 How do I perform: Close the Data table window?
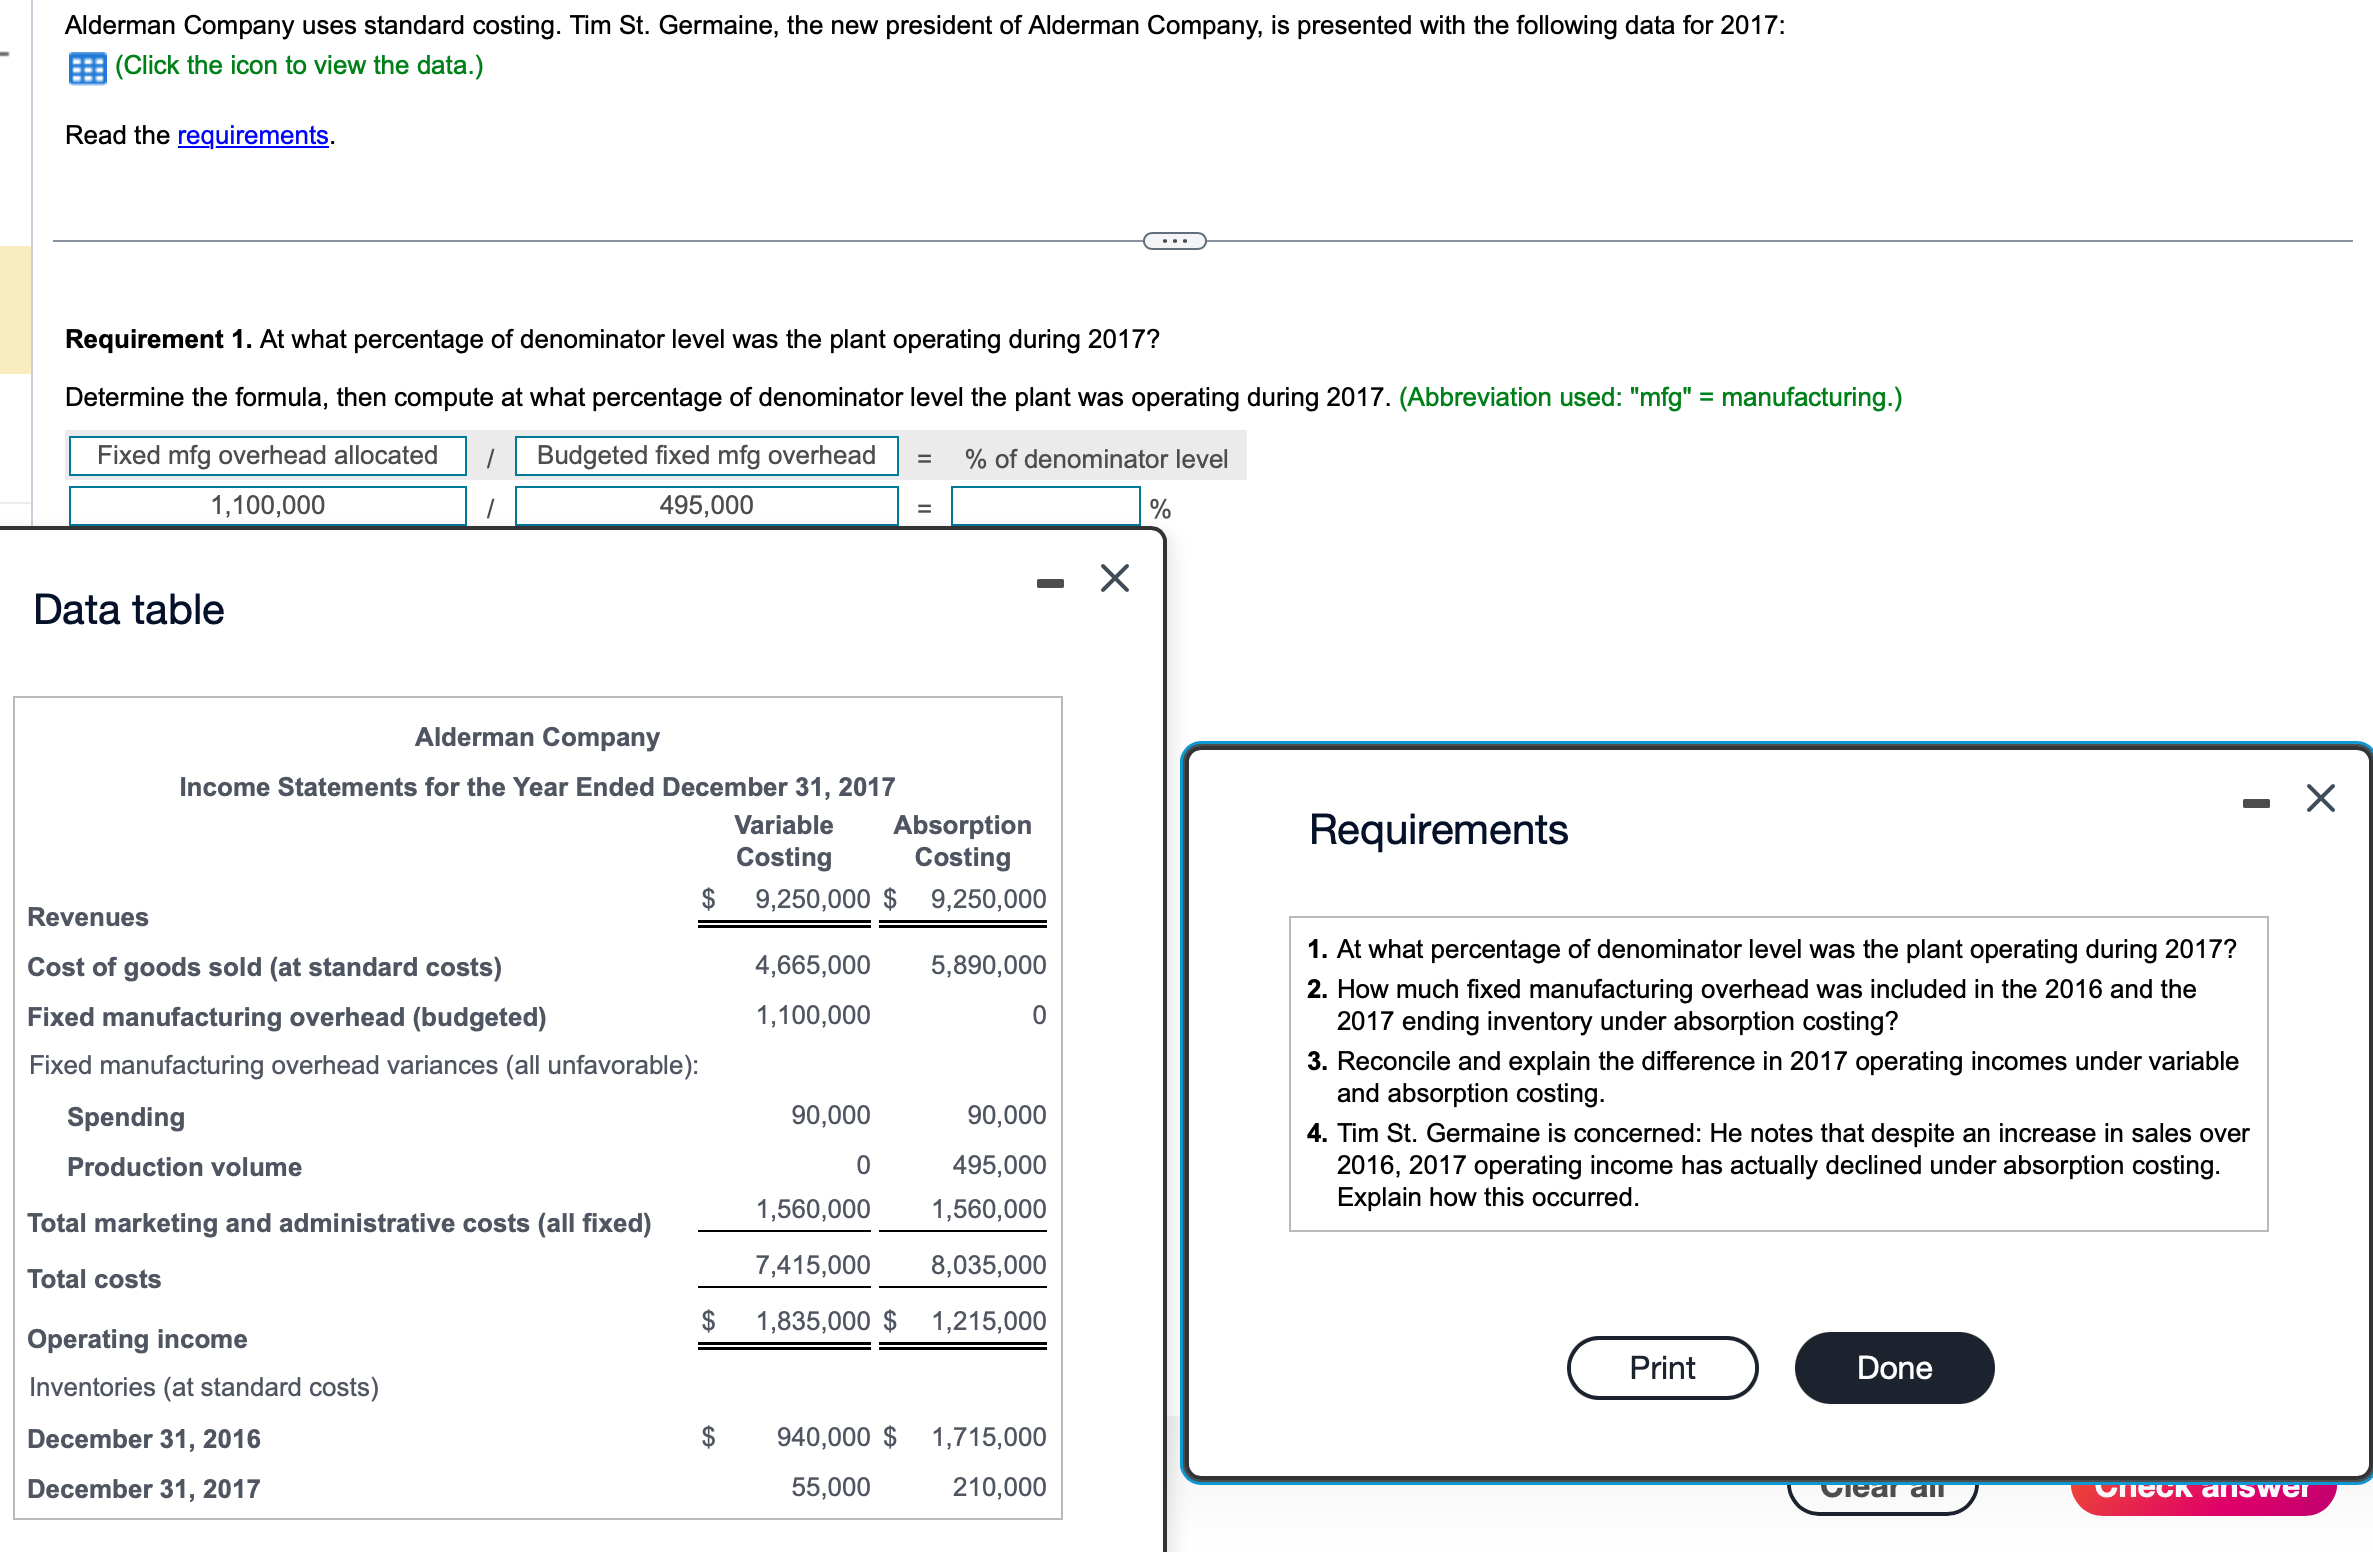[1113, 578]
